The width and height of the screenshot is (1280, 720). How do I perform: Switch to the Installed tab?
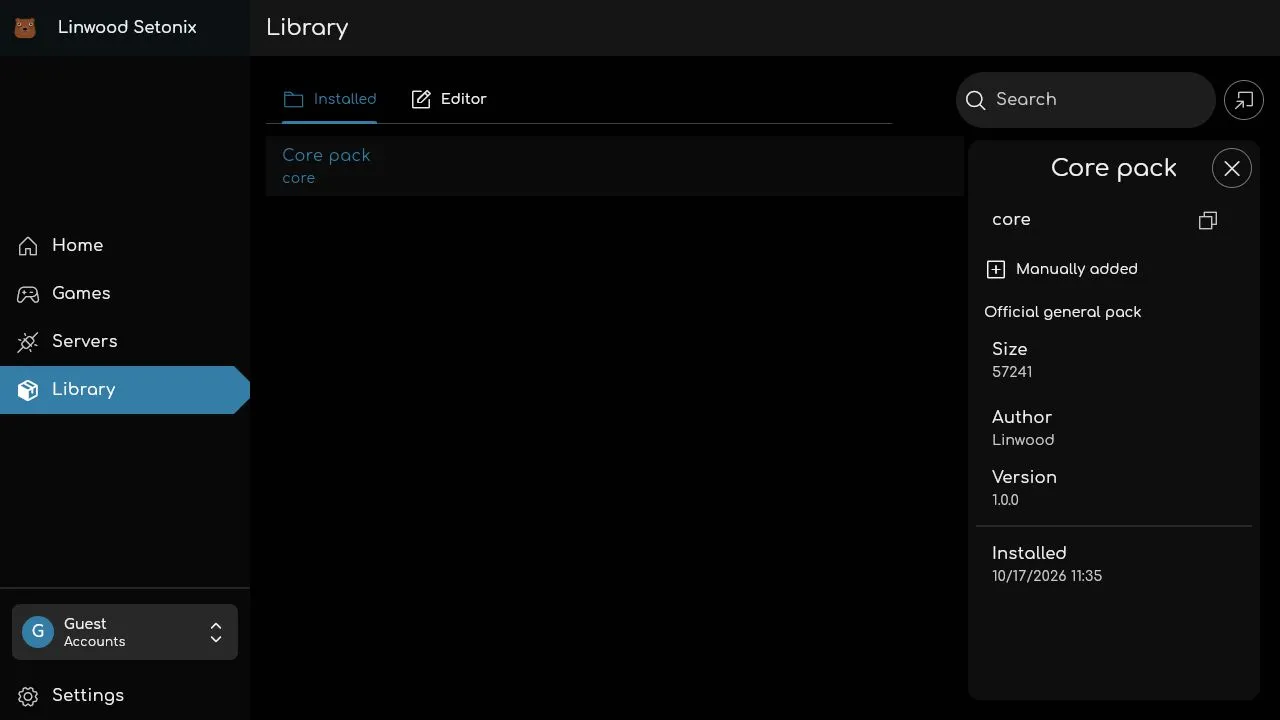click(329, 99)
